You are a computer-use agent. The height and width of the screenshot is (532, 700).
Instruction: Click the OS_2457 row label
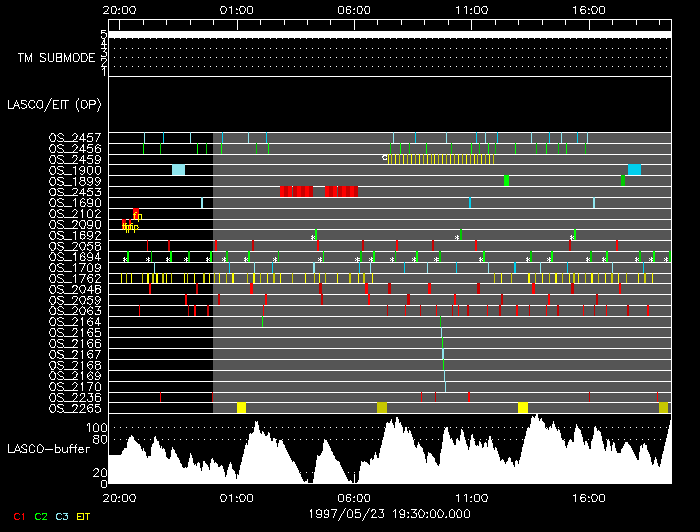75,137
